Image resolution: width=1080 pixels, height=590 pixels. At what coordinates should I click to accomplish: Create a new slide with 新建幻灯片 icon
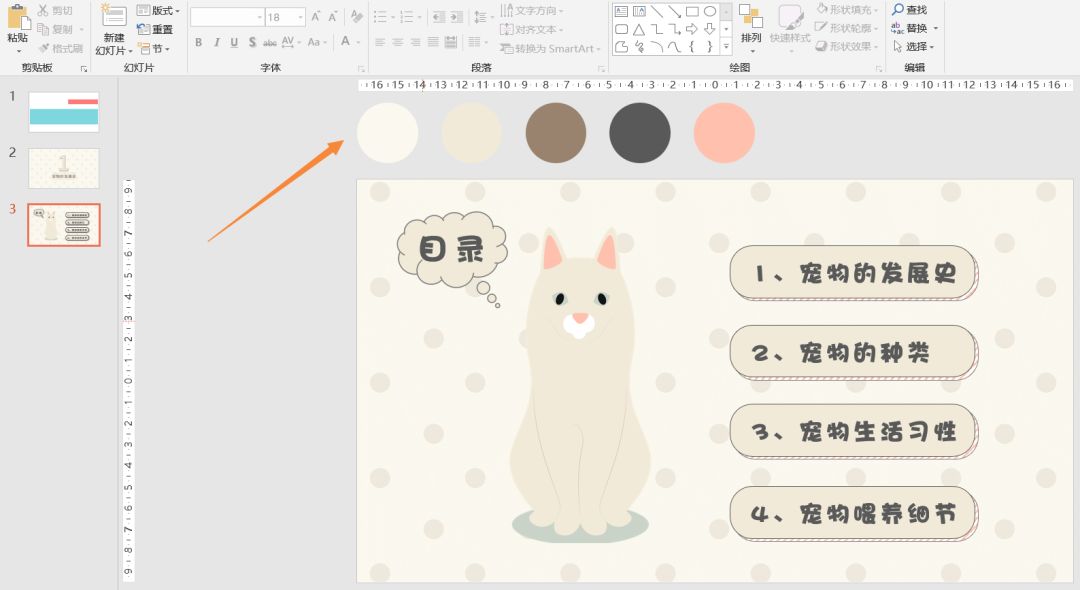[x=113, y=17]
